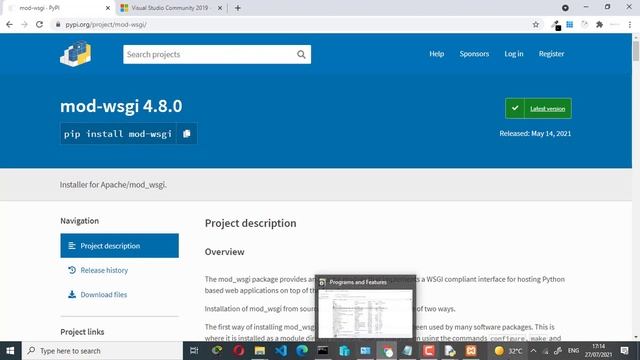
Task: Open the Chrome three-dot menu
Action: coord(630,24)
